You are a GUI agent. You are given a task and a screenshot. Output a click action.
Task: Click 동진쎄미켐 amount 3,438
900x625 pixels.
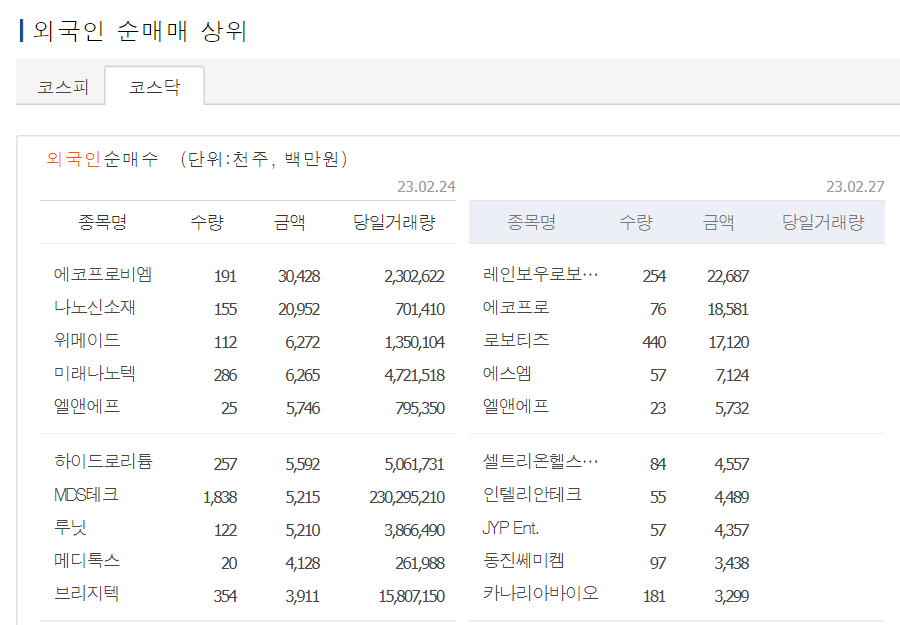click(x=731, y=564)
